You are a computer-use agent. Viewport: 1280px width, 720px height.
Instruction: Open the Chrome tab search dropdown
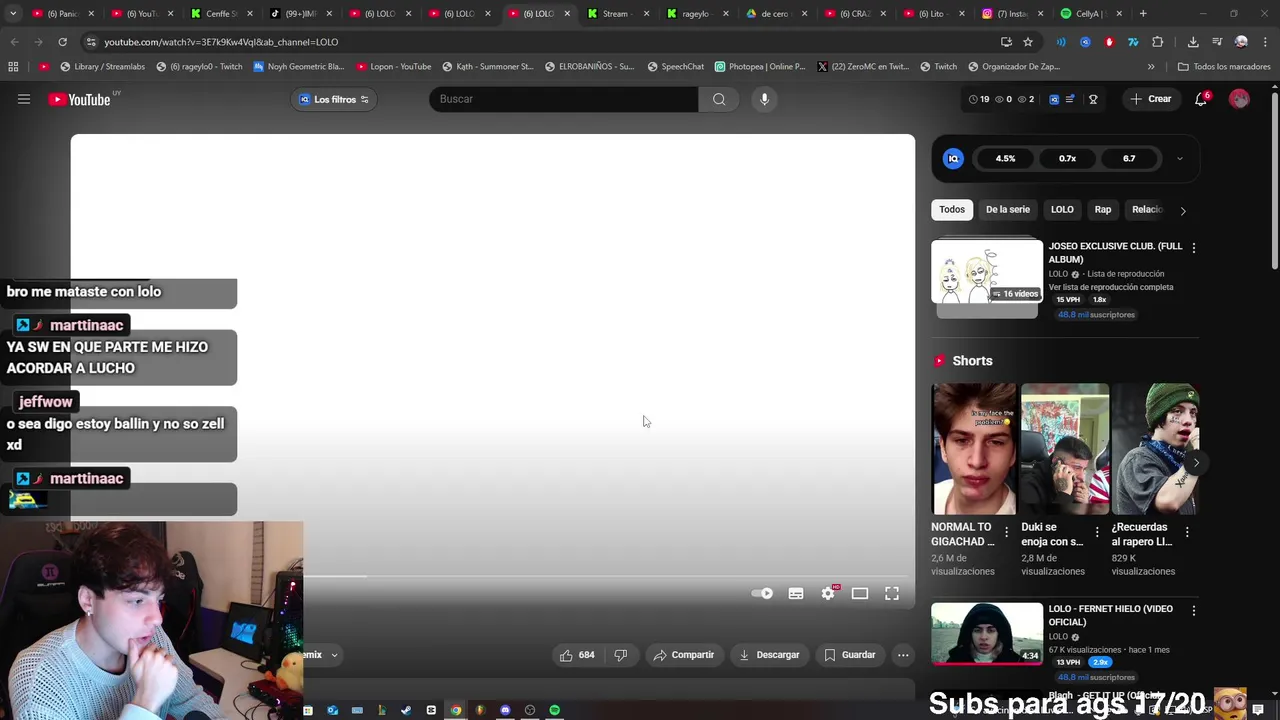click(x=14, y=14)
